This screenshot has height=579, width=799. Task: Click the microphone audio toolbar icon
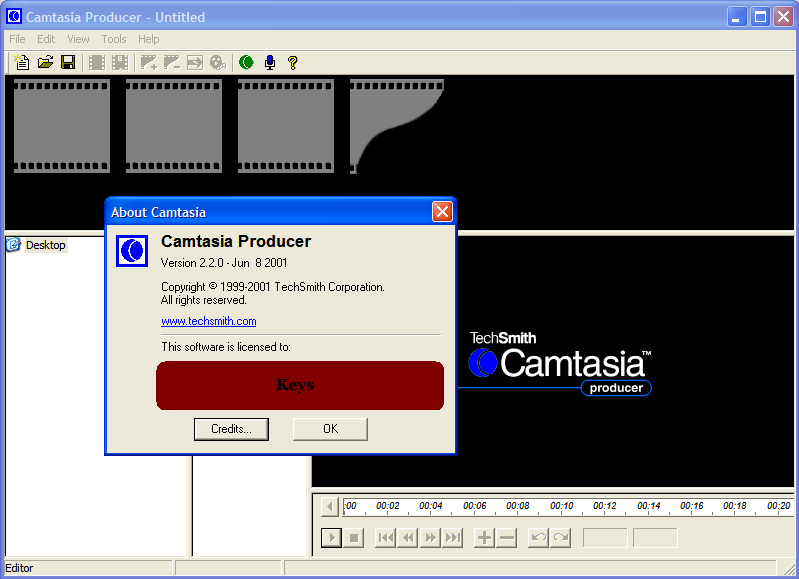pos(270,62)
